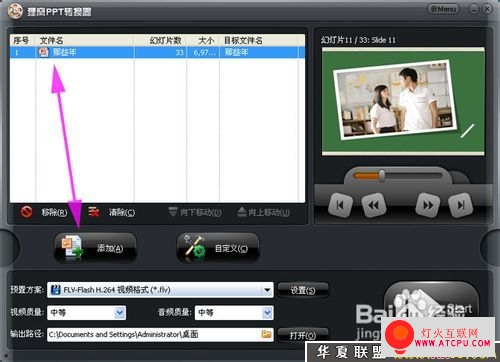Click the clear list (清除) icon
Screen dimensions: 500x362
click(x=94, y=212)
